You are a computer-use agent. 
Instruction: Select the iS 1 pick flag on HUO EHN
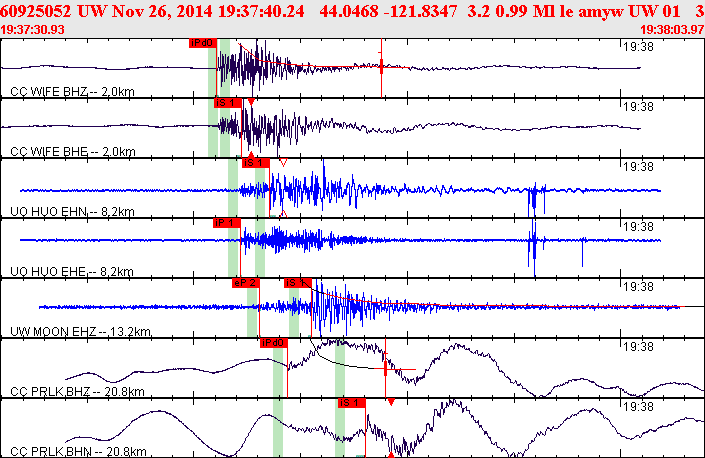point(256,163)
